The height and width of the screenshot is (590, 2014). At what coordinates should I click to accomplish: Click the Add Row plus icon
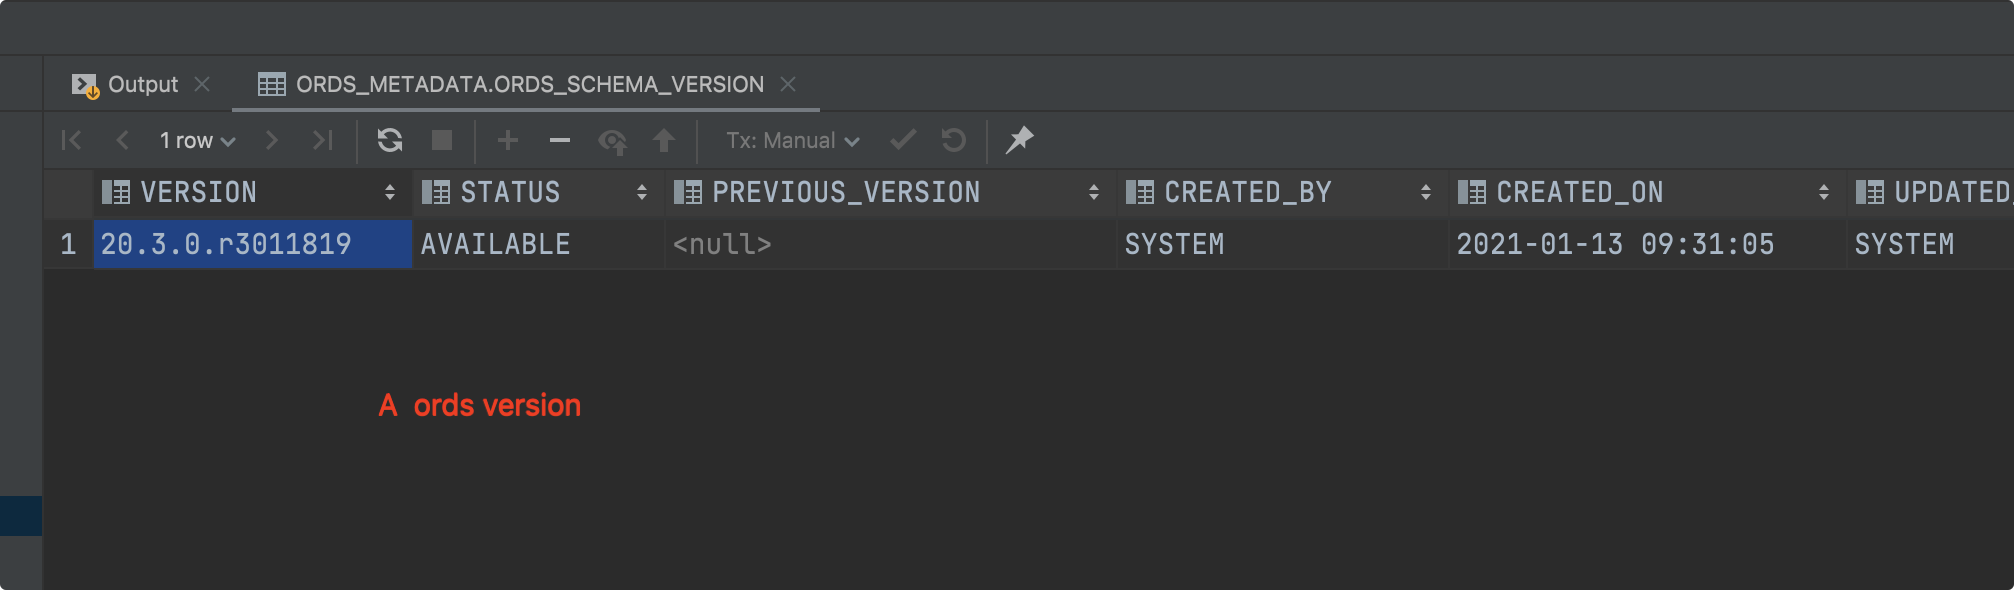tap(508, 141)
